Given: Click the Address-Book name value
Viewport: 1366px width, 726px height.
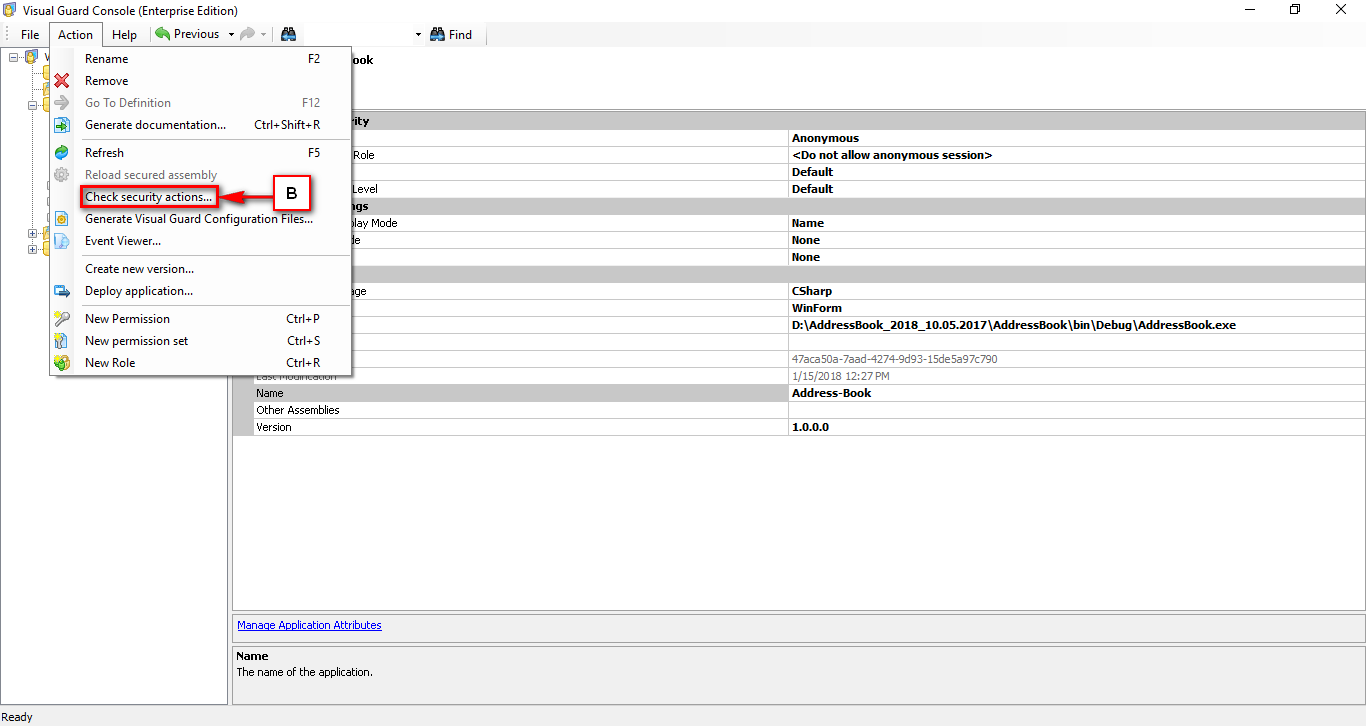Looking at the screenshot, I should (x=831, y=393).
